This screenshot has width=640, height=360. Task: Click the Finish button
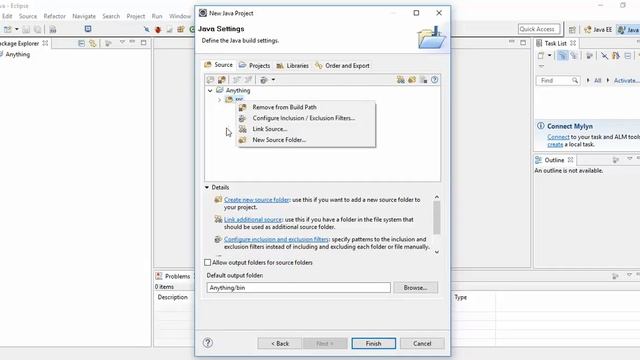tap(373, 344)
